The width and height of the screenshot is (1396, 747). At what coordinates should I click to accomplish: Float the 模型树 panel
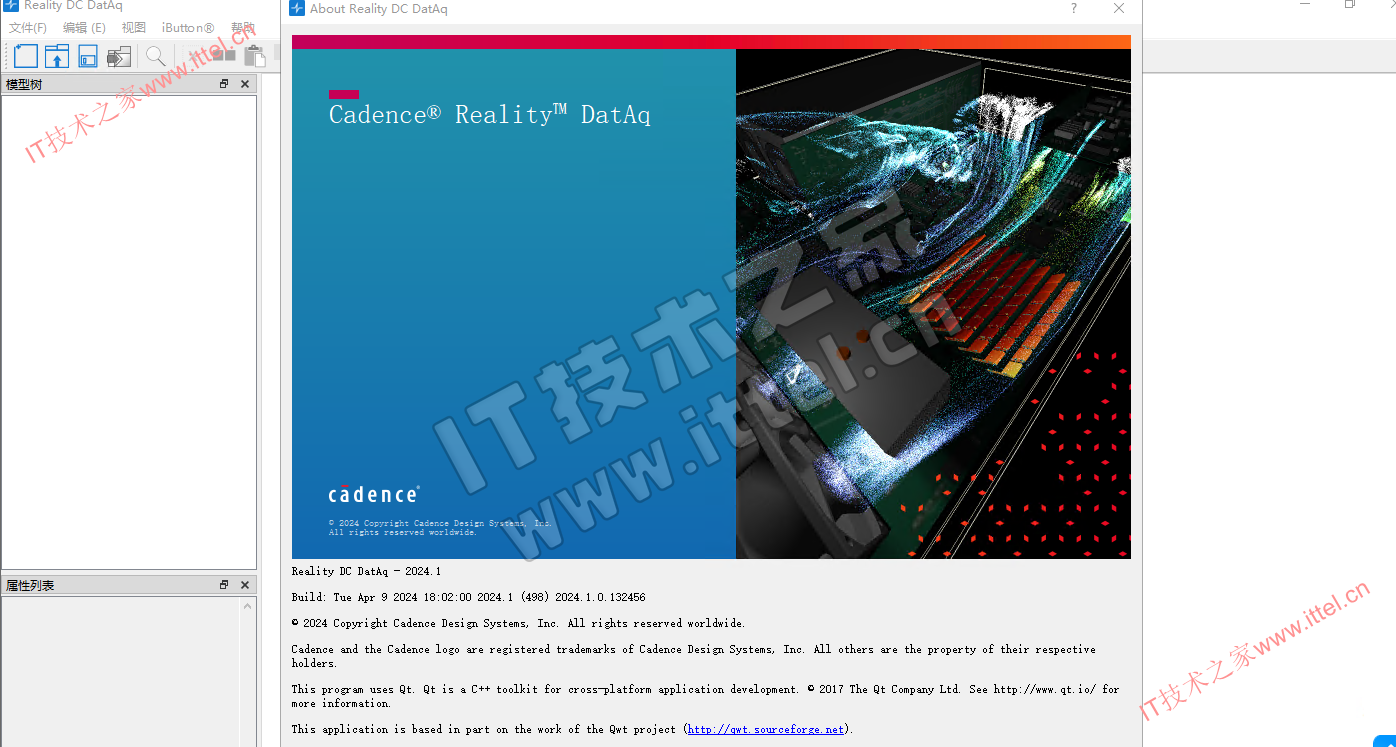(224, 84)
